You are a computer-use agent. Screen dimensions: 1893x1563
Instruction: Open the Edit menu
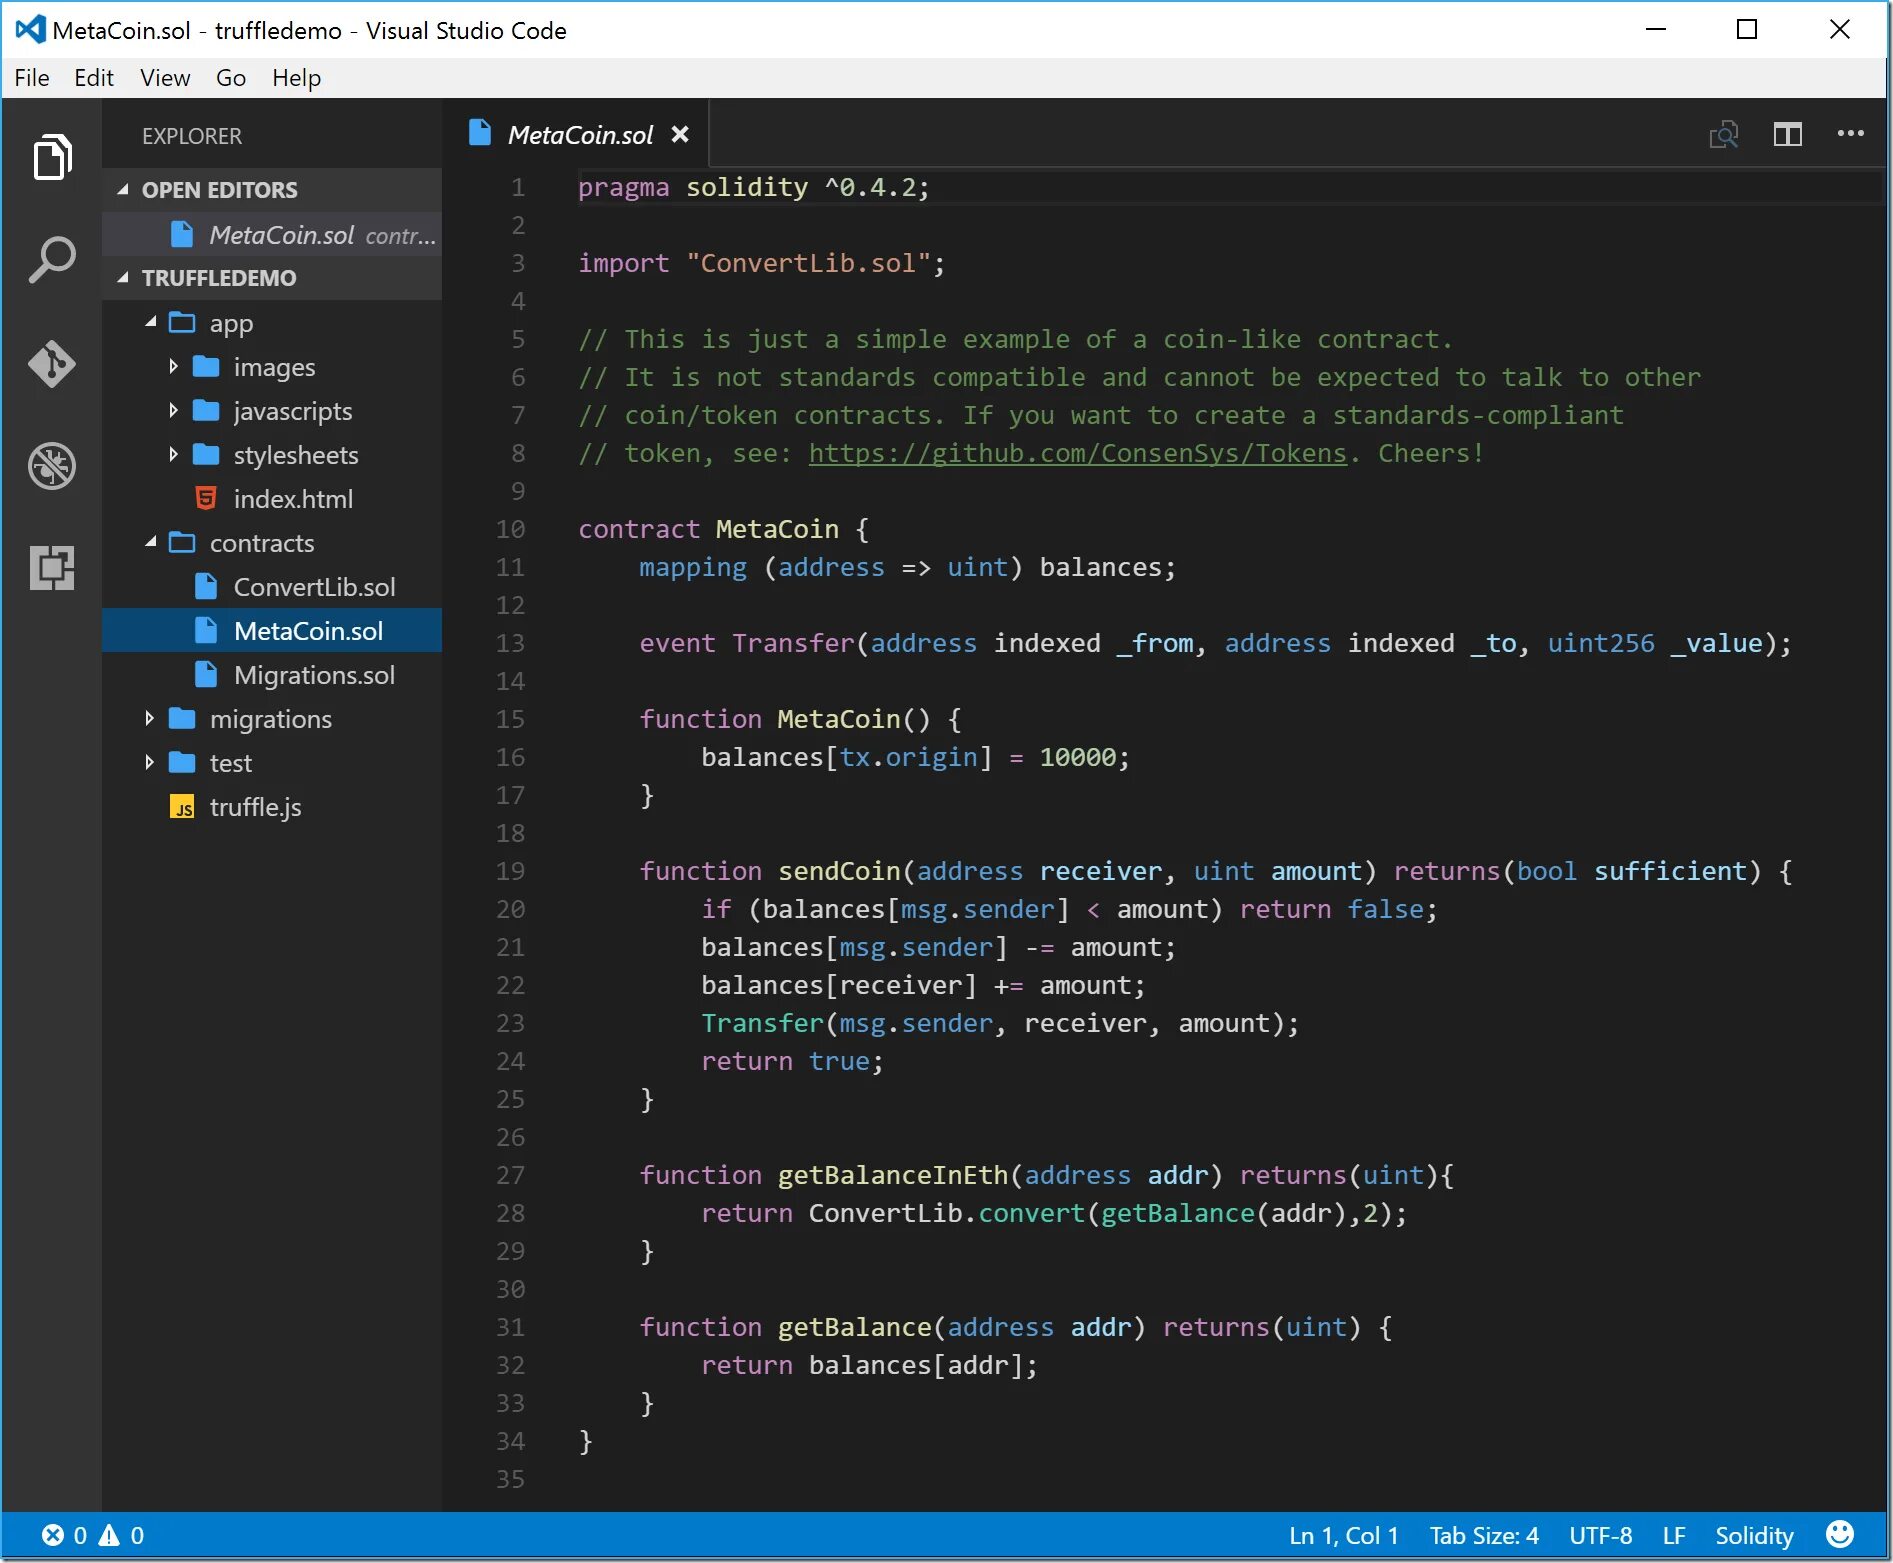click(94, 78)
